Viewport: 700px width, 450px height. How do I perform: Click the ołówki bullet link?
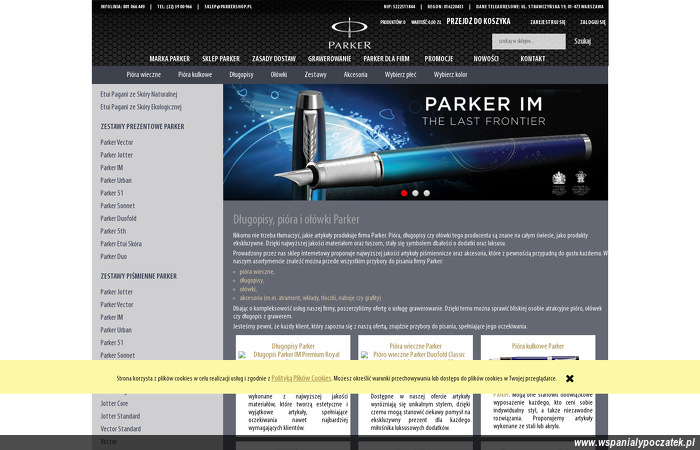(248, 289)
